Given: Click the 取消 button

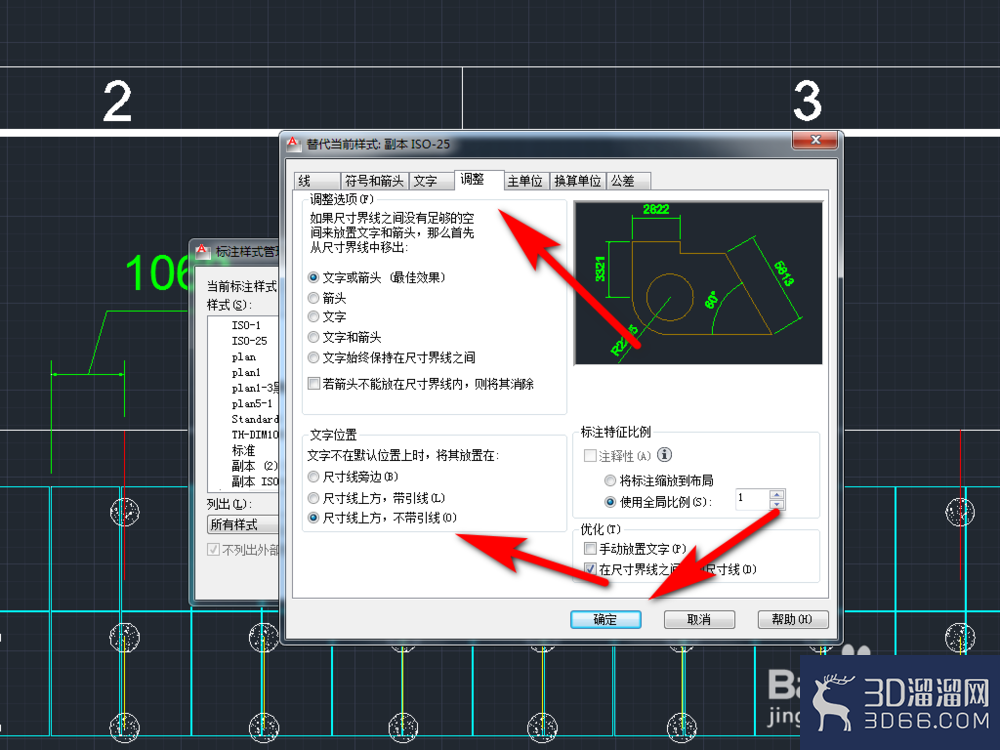Looking at the screenshot, I should coord(699,619).
